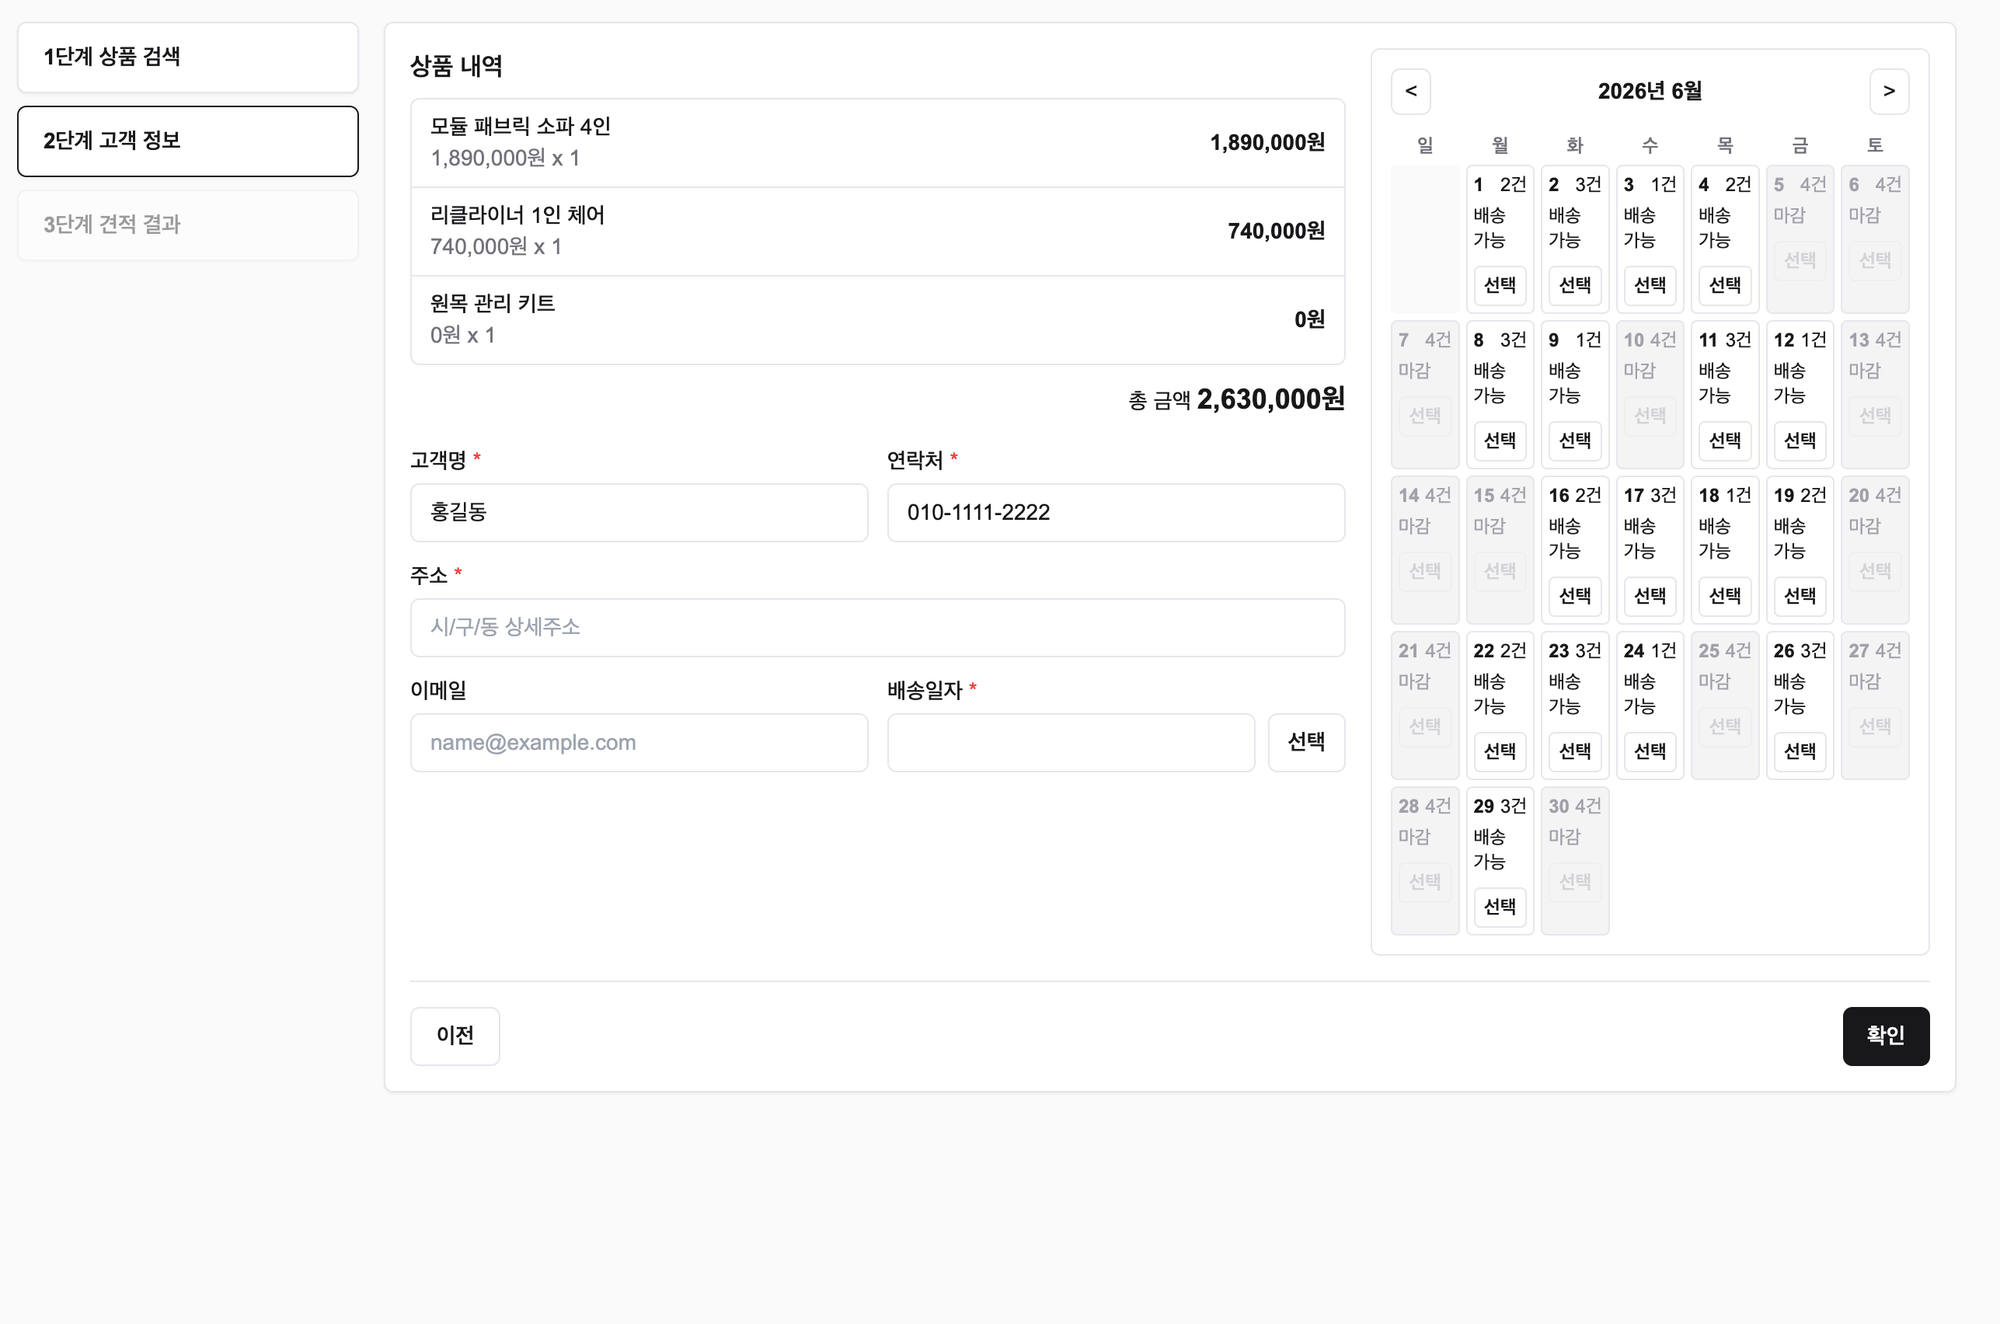The height and width of the screenshot is (1324, 2000).
Task: Click the 이메일 email input field
Action: coord(639,743)
